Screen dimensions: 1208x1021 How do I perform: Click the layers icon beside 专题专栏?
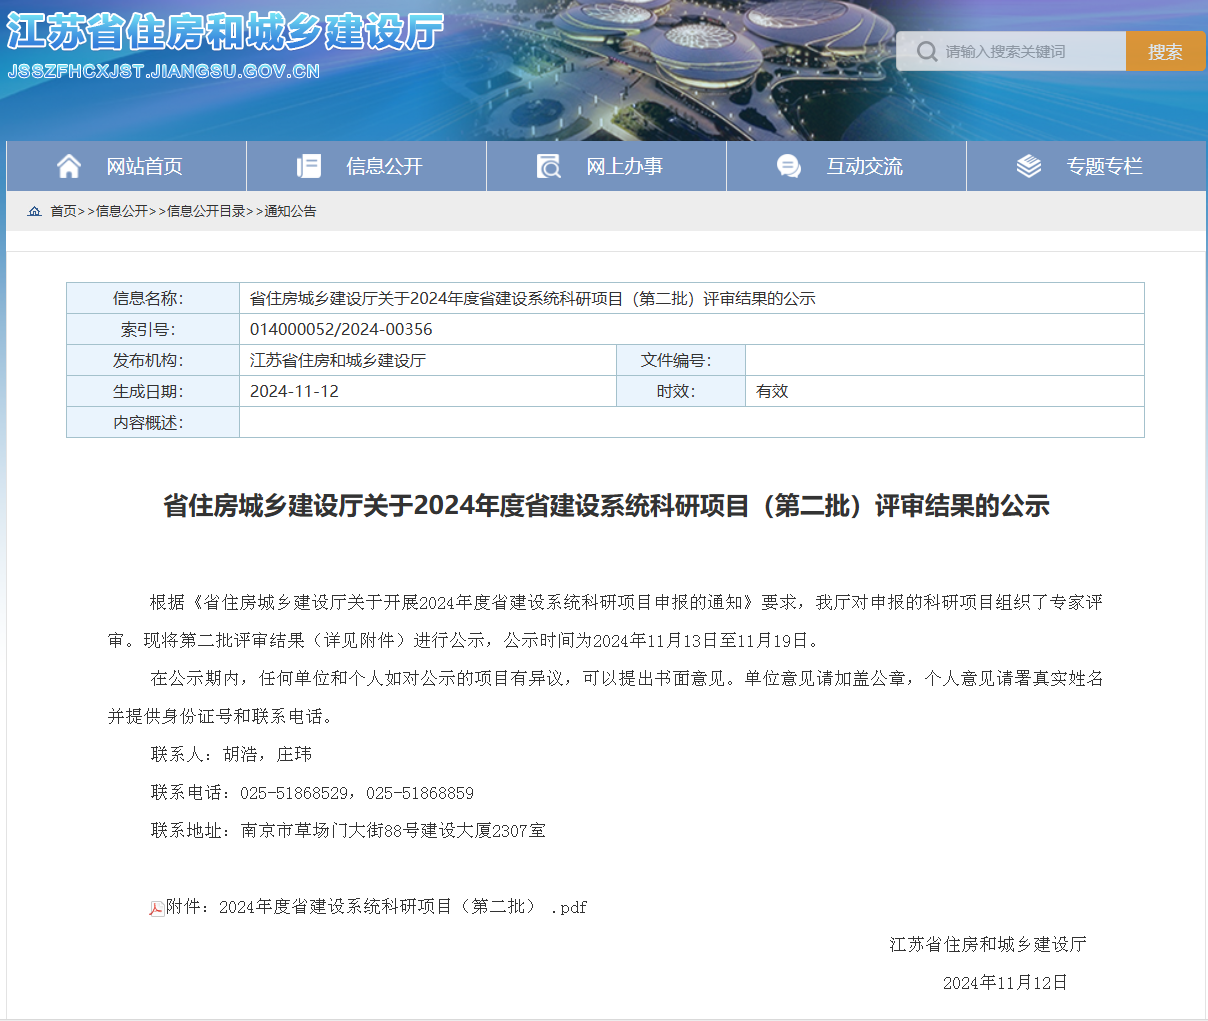pos(1029,166)
